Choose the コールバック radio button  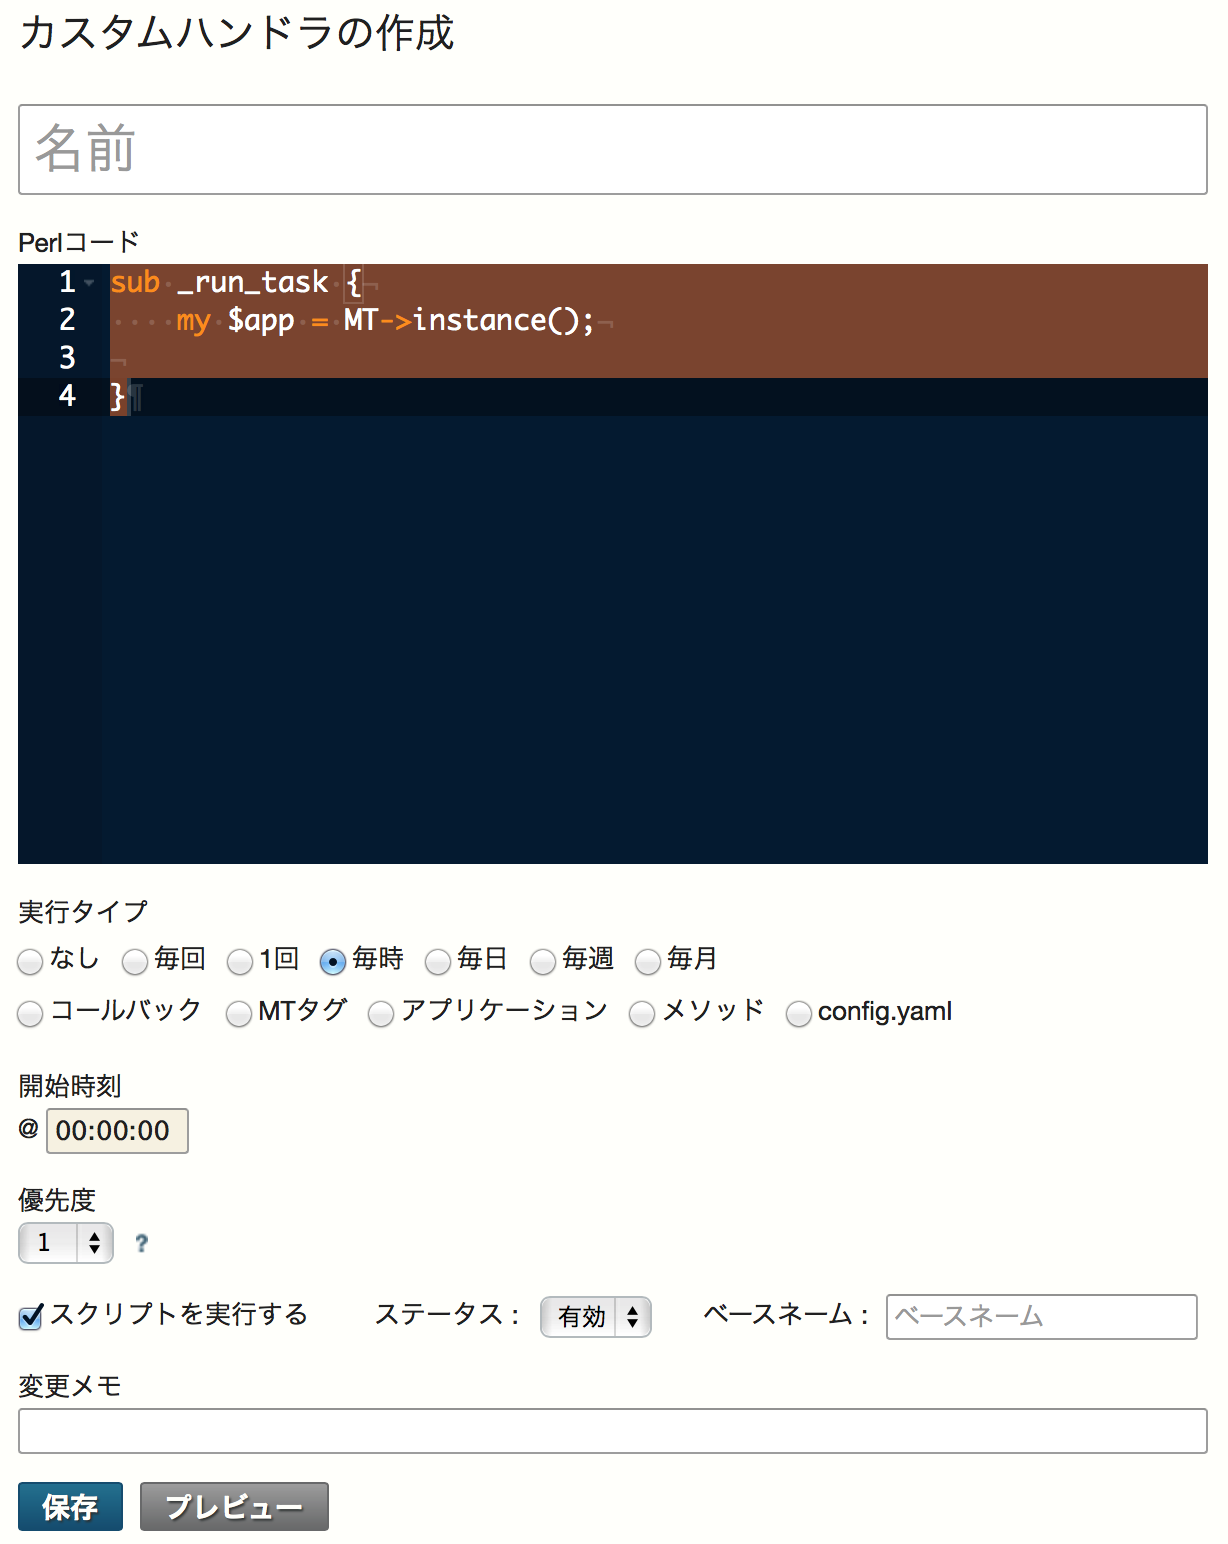[x=31, y=1013]
